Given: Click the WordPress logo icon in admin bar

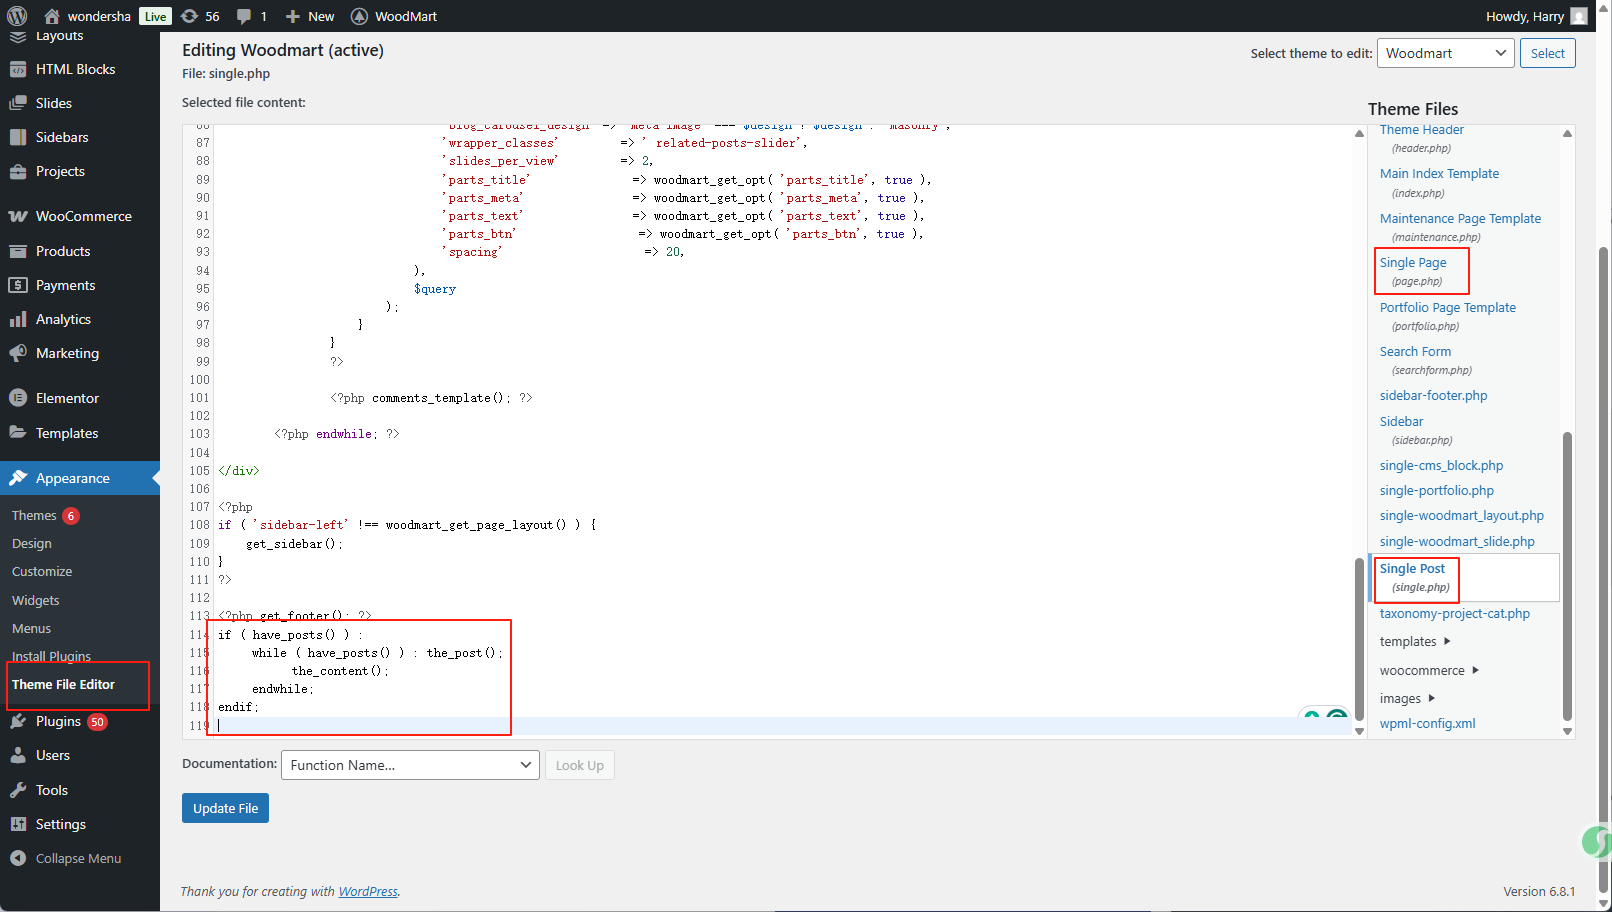Looking at the screenshot, I should [17, 16].
